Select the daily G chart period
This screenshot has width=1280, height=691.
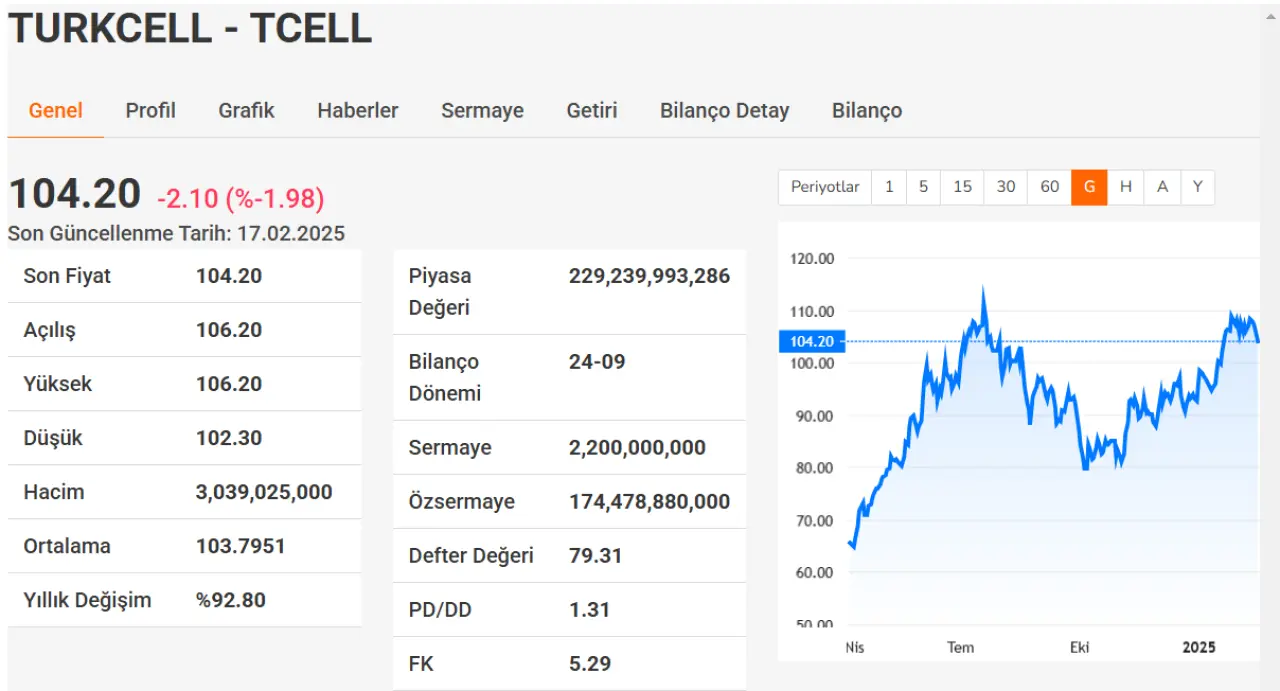[x=1089, y=187]
